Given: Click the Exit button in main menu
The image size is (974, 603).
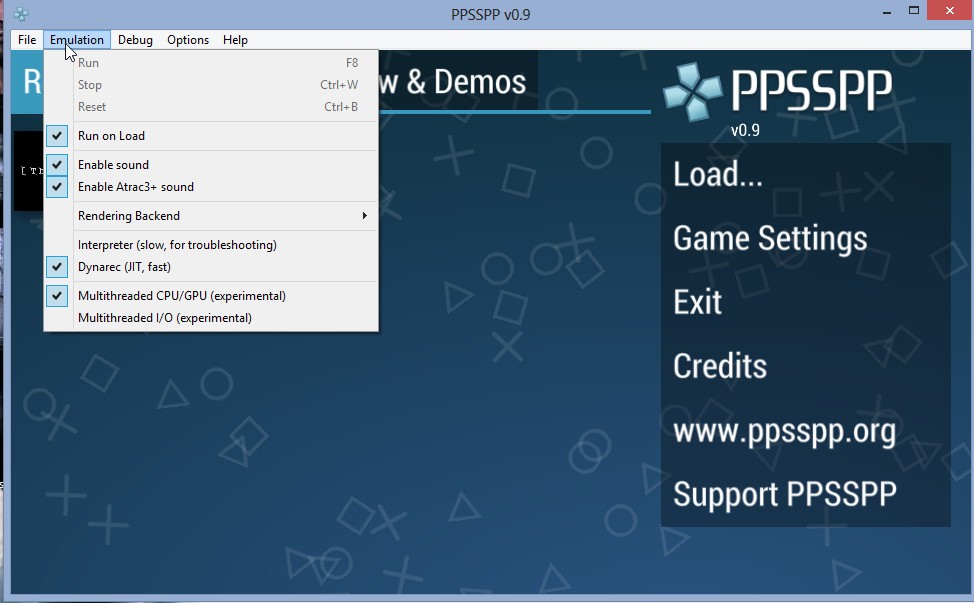Looking at the screenshot, I should pyautogui.click(x=697, y=302).
